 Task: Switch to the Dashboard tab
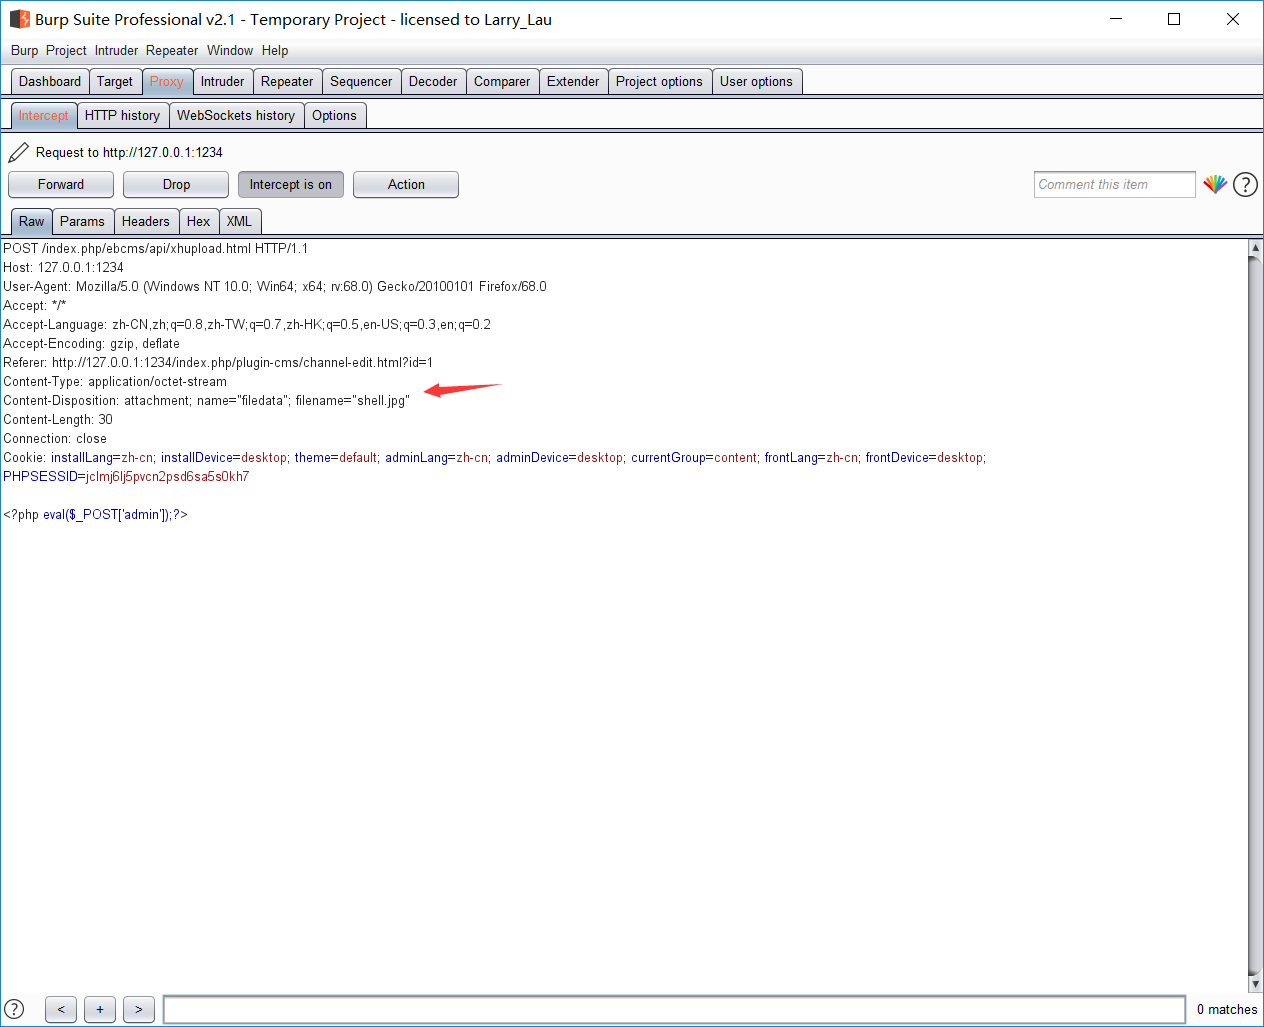tap(50, 81)
